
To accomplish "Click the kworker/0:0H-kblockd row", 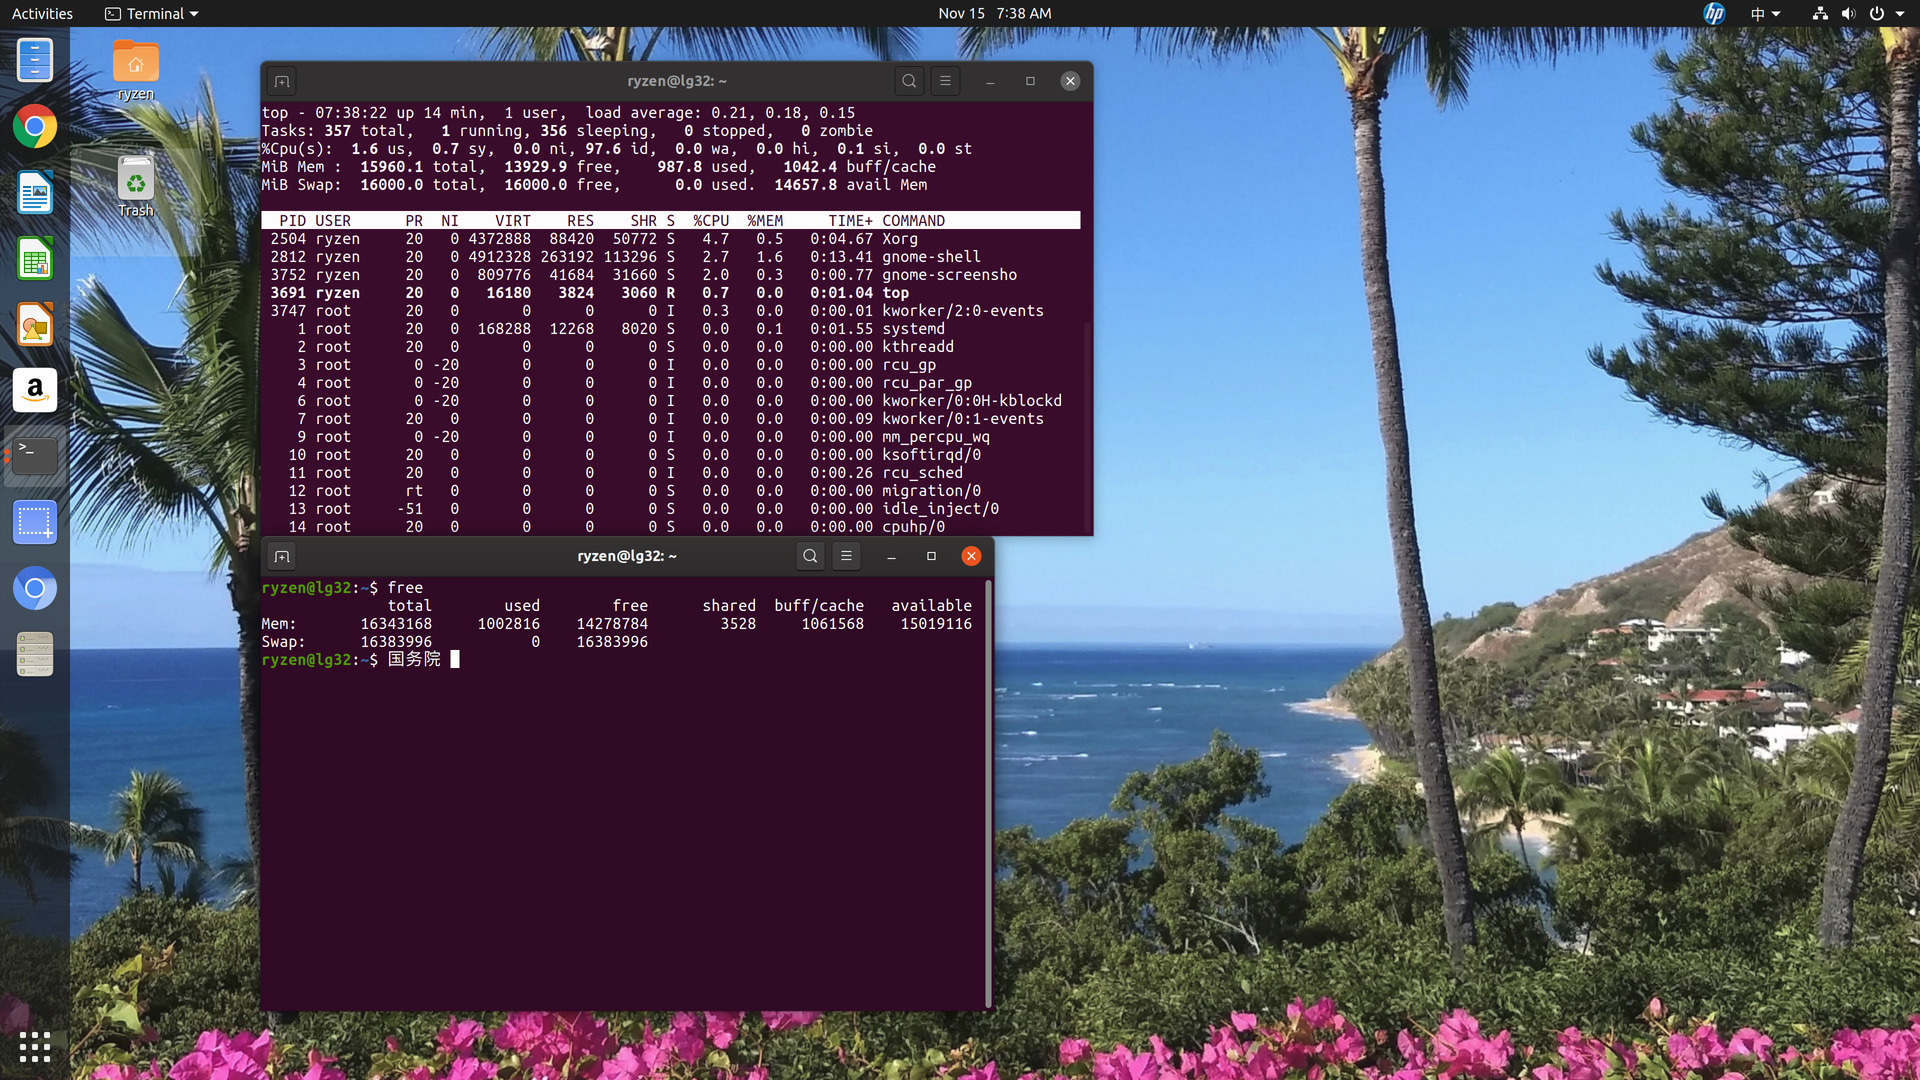I will 670,401.
